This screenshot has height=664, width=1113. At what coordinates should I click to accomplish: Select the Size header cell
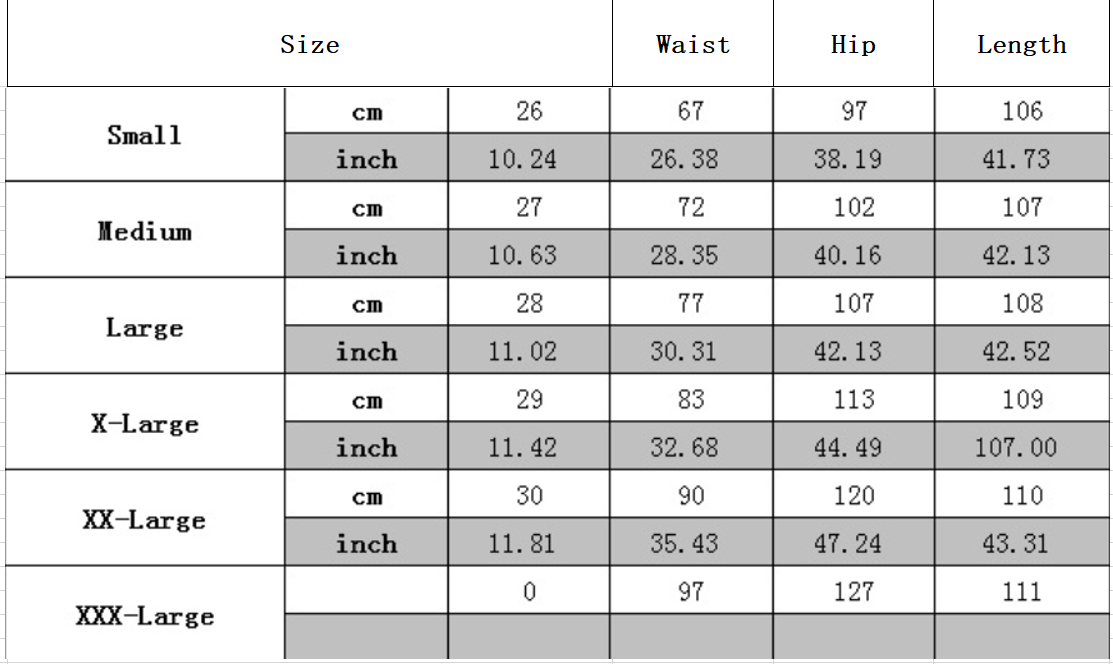[309, 44]
